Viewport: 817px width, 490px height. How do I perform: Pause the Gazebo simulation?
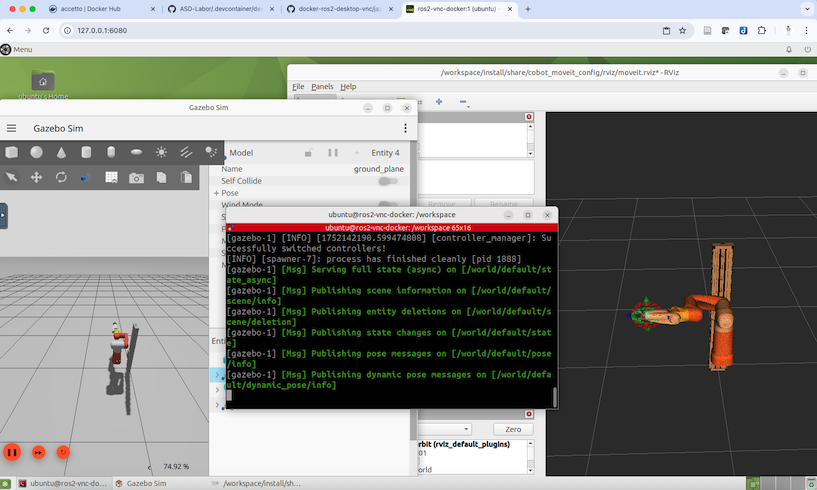[x=12, y=452]
